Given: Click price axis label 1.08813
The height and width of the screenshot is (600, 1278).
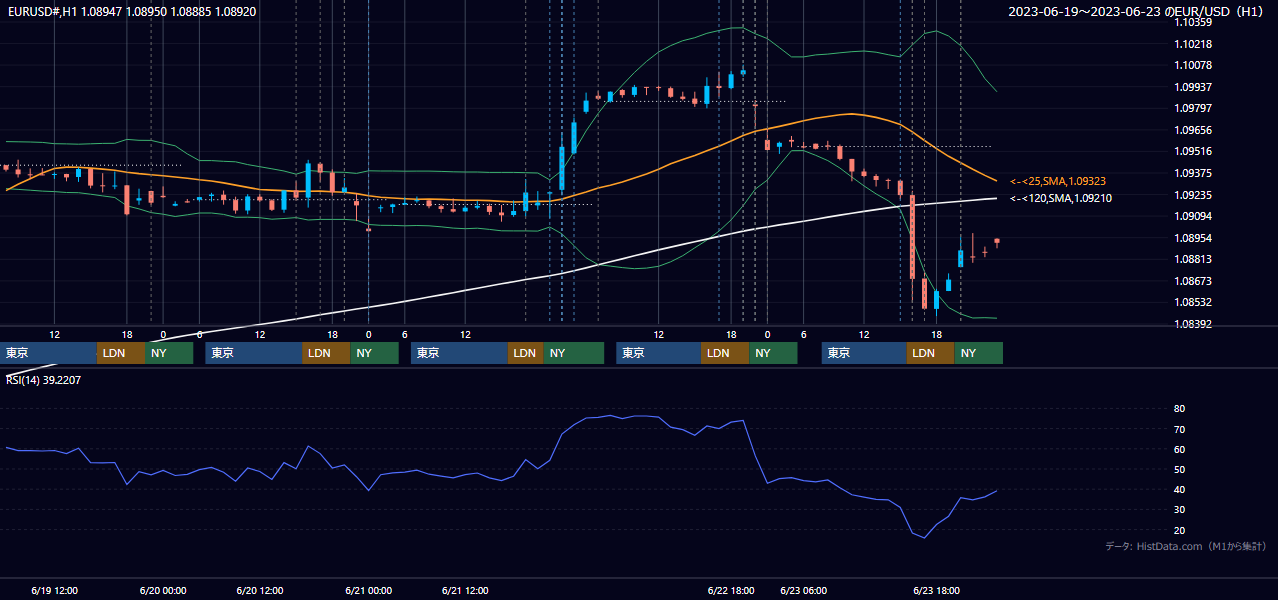Looking at the screenshot, I should pyautogui.click(x=1193, y=259).
